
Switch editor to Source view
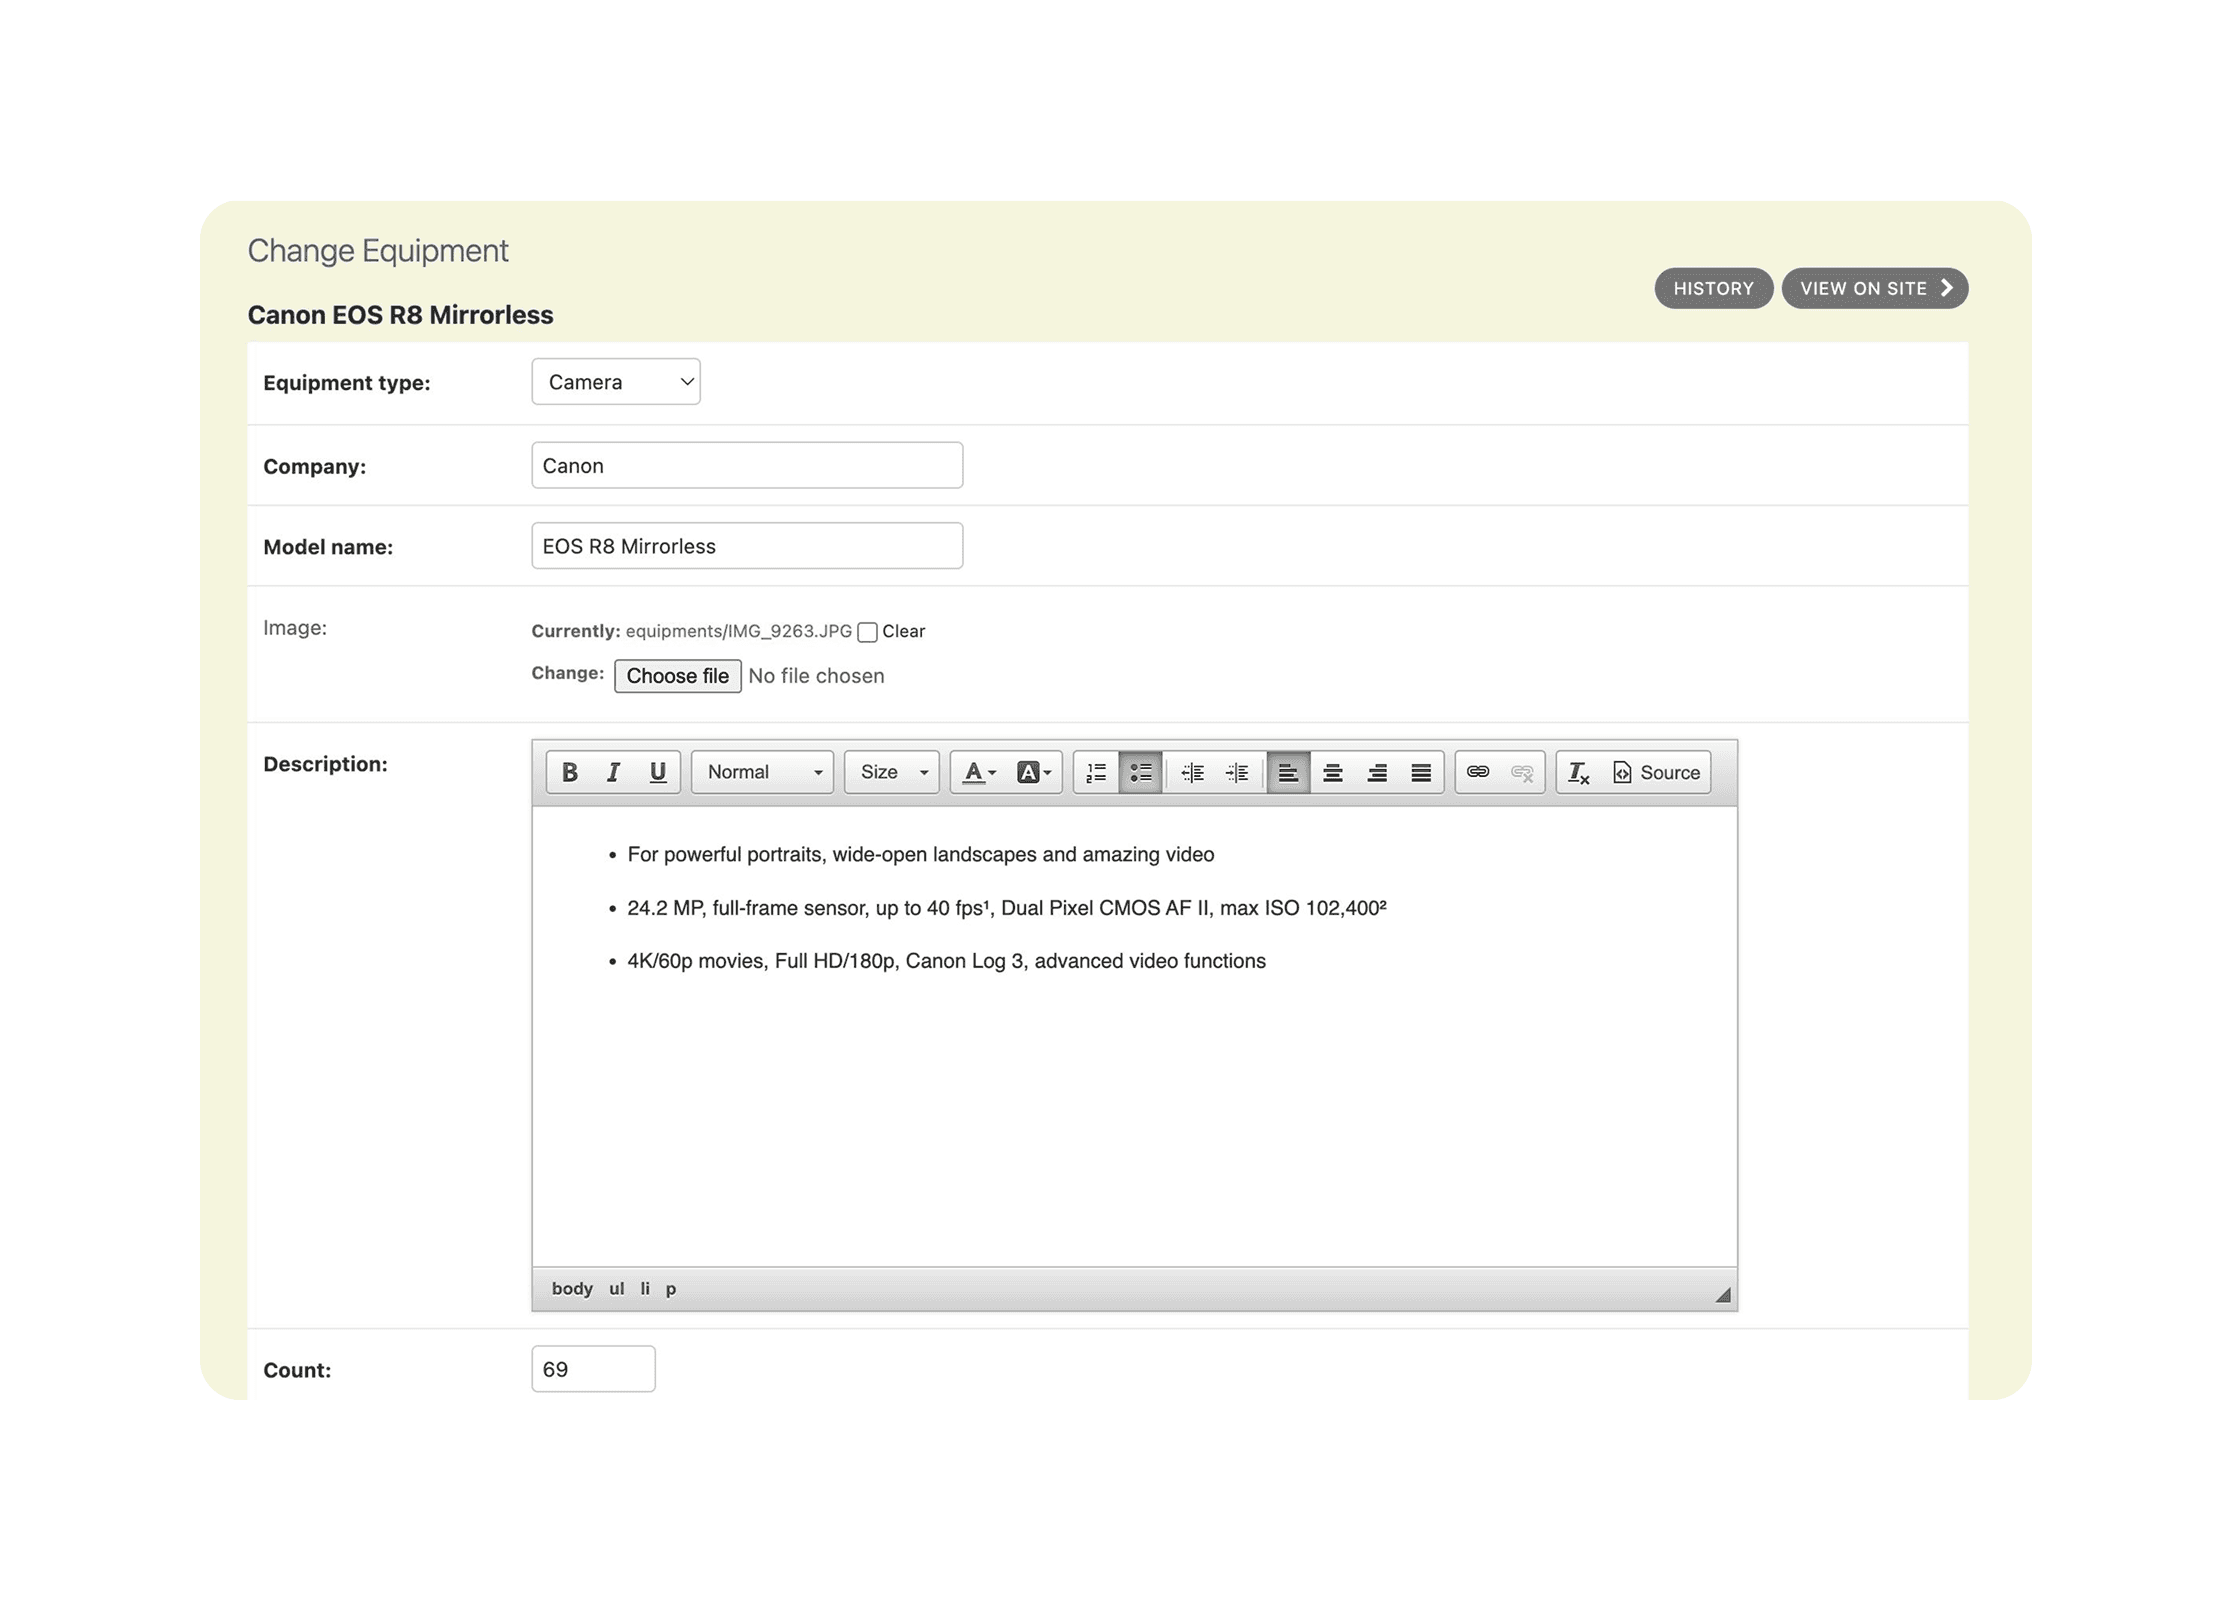[1656, 772]
